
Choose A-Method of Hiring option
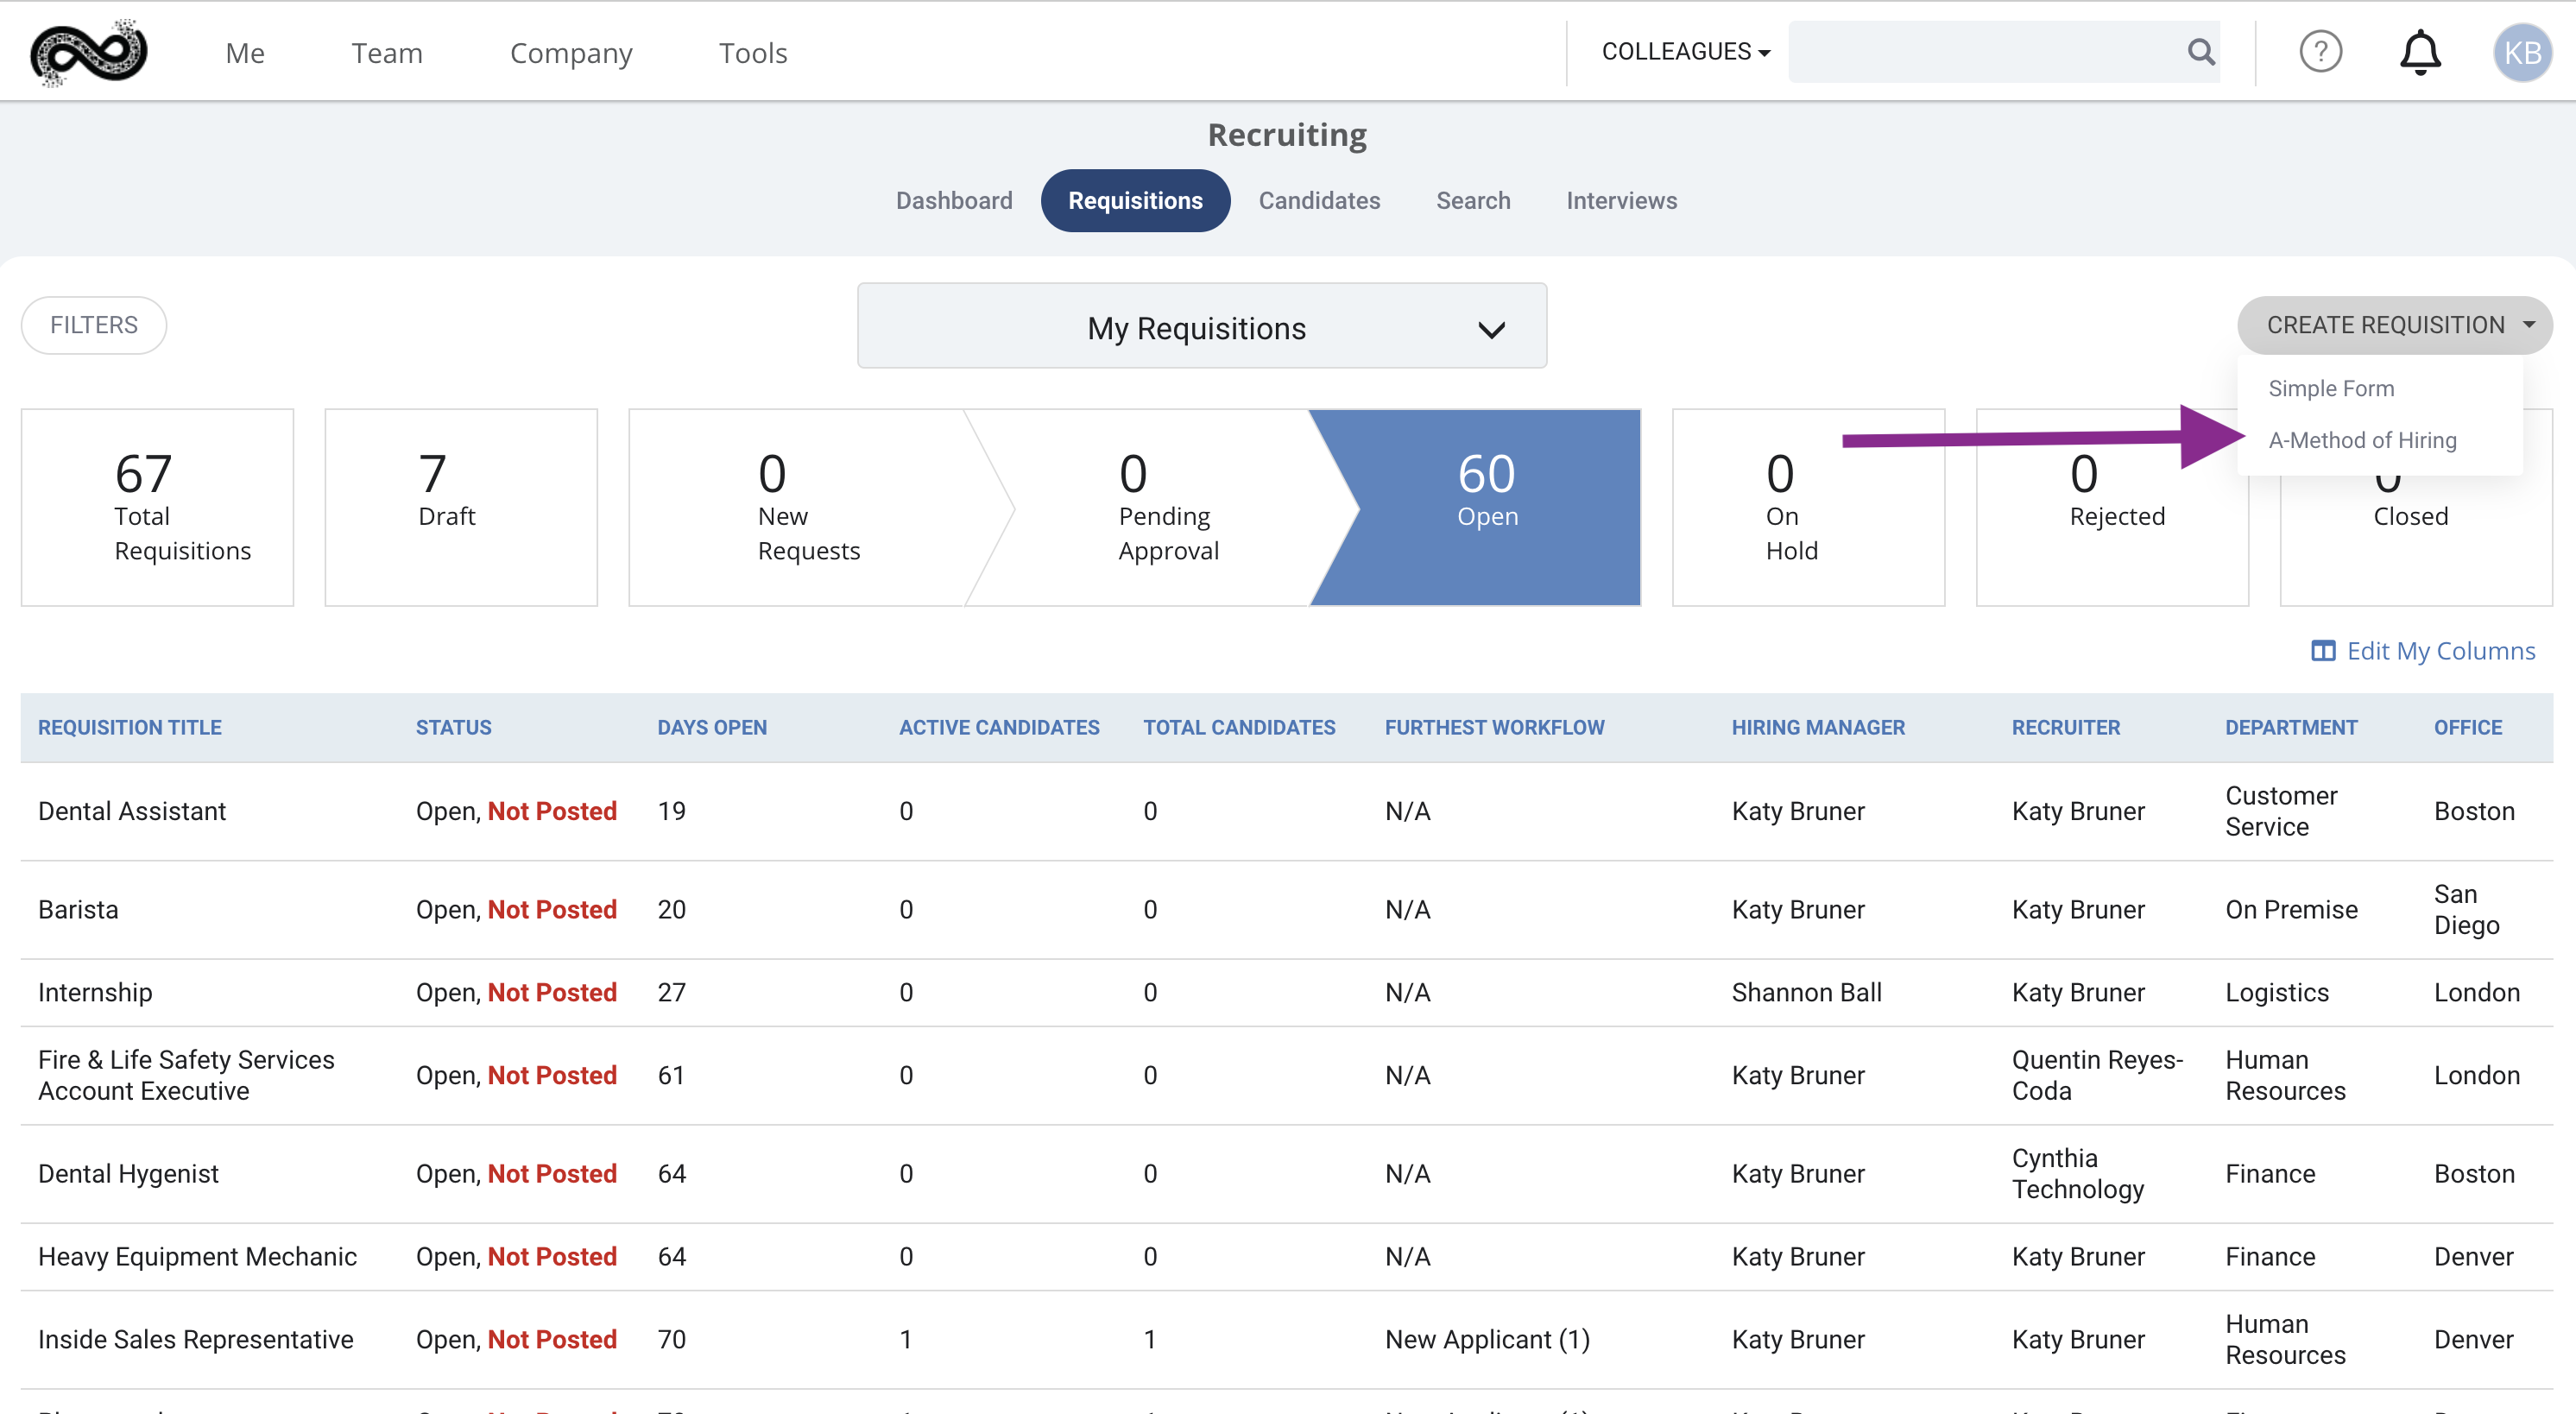coord(2362,440)
